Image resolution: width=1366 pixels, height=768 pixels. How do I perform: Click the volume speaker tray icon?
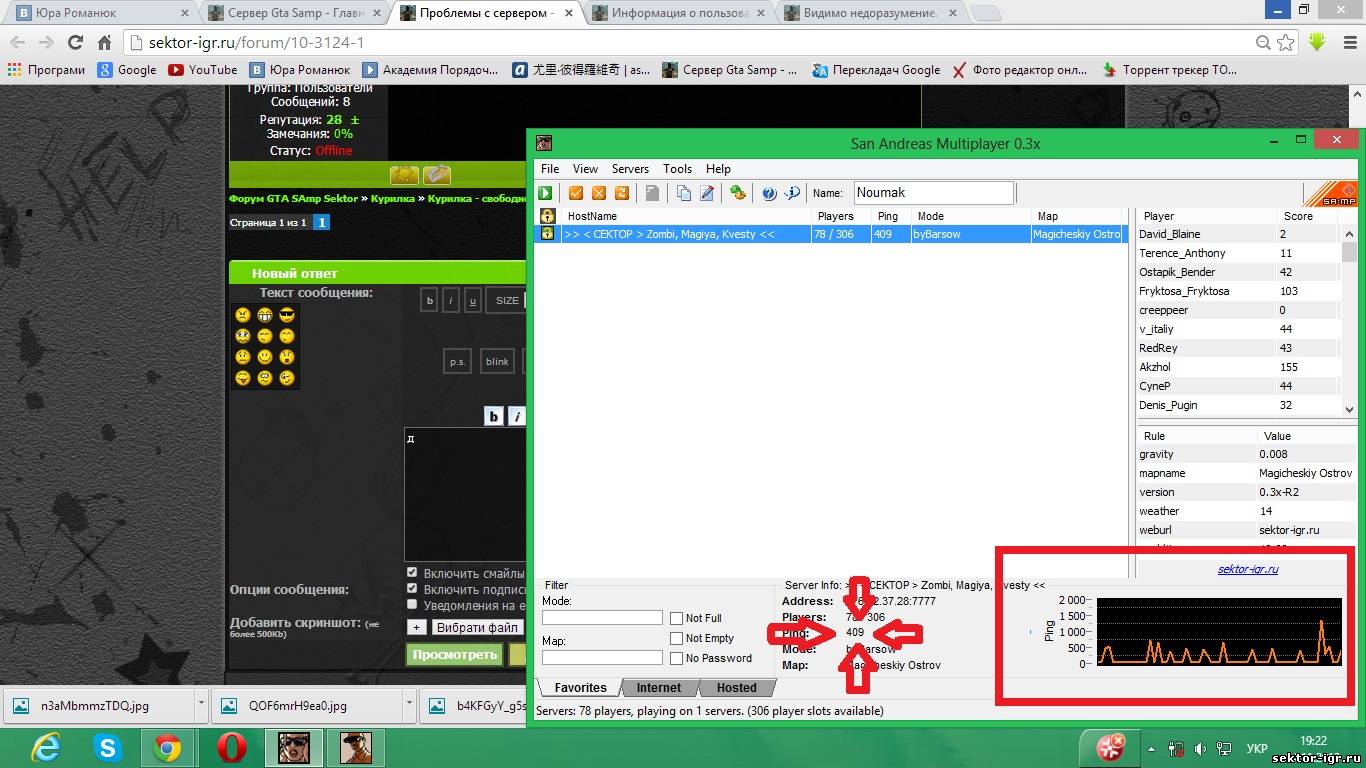point(1198,748)
